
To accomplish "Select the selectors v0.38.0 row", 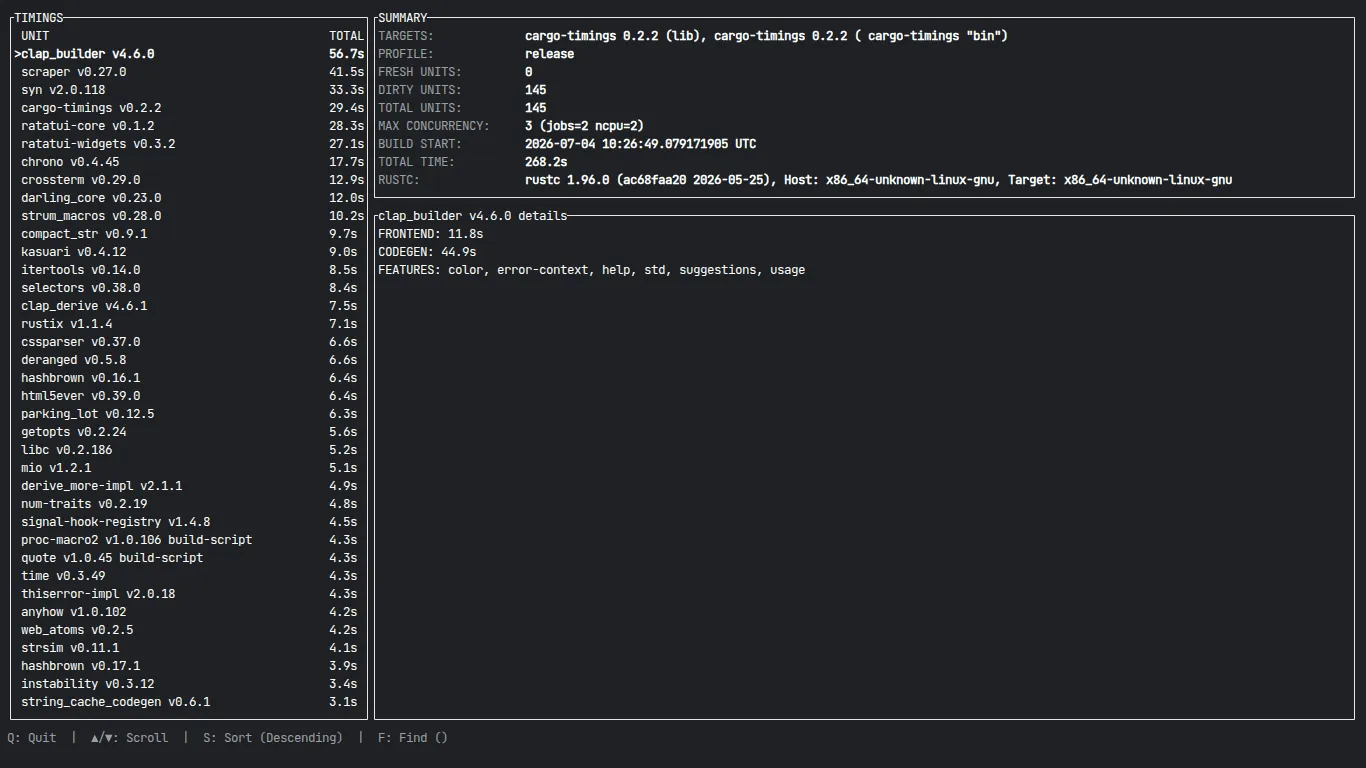I will coord(189,288).
